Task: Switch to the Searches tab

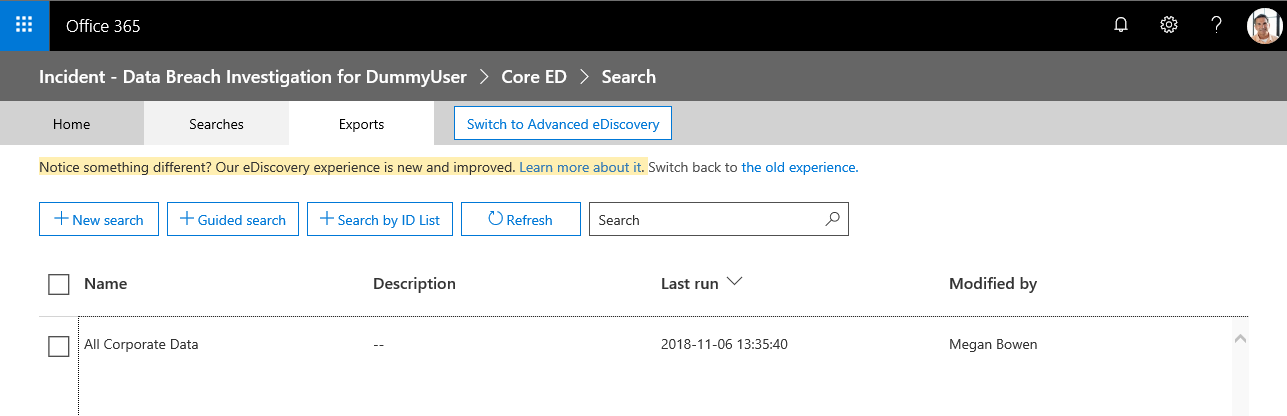Action: [x=216, y=124]
